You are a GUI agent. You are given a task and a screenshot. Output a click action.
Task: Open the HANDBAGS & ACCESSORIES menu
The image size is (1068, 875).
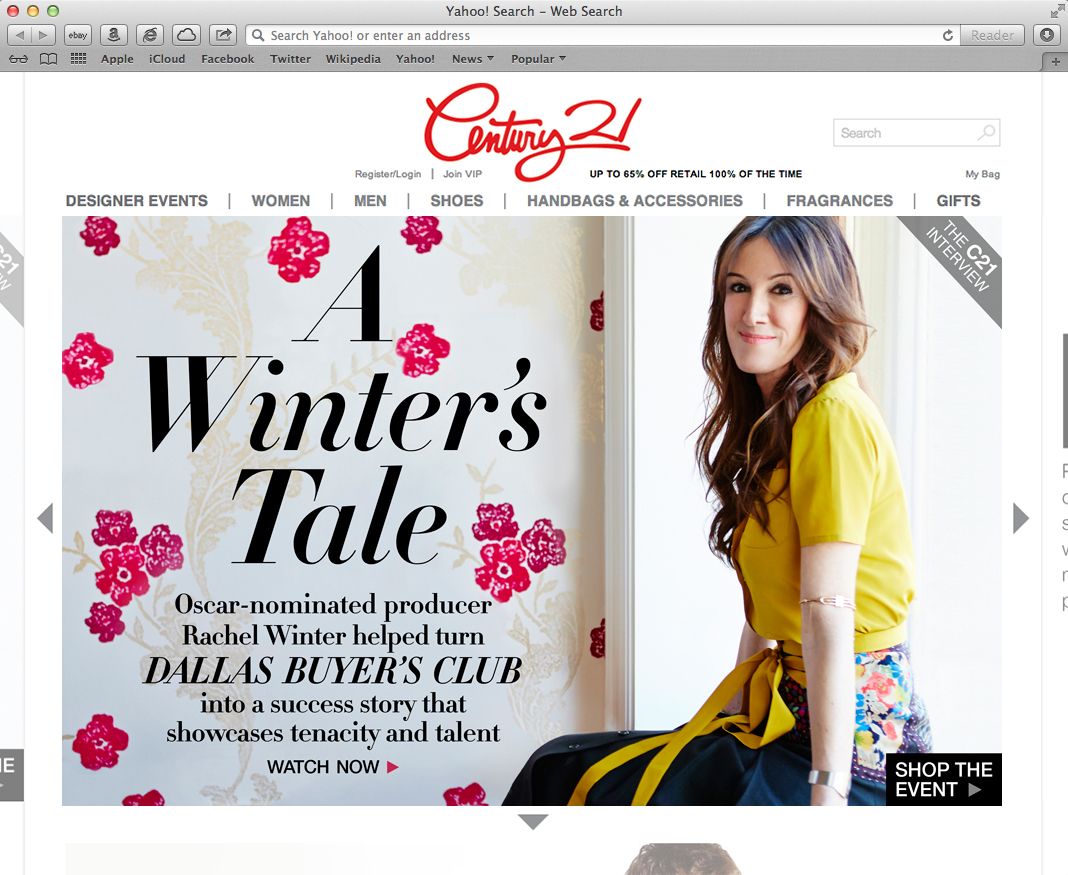(x=634, y=201)
